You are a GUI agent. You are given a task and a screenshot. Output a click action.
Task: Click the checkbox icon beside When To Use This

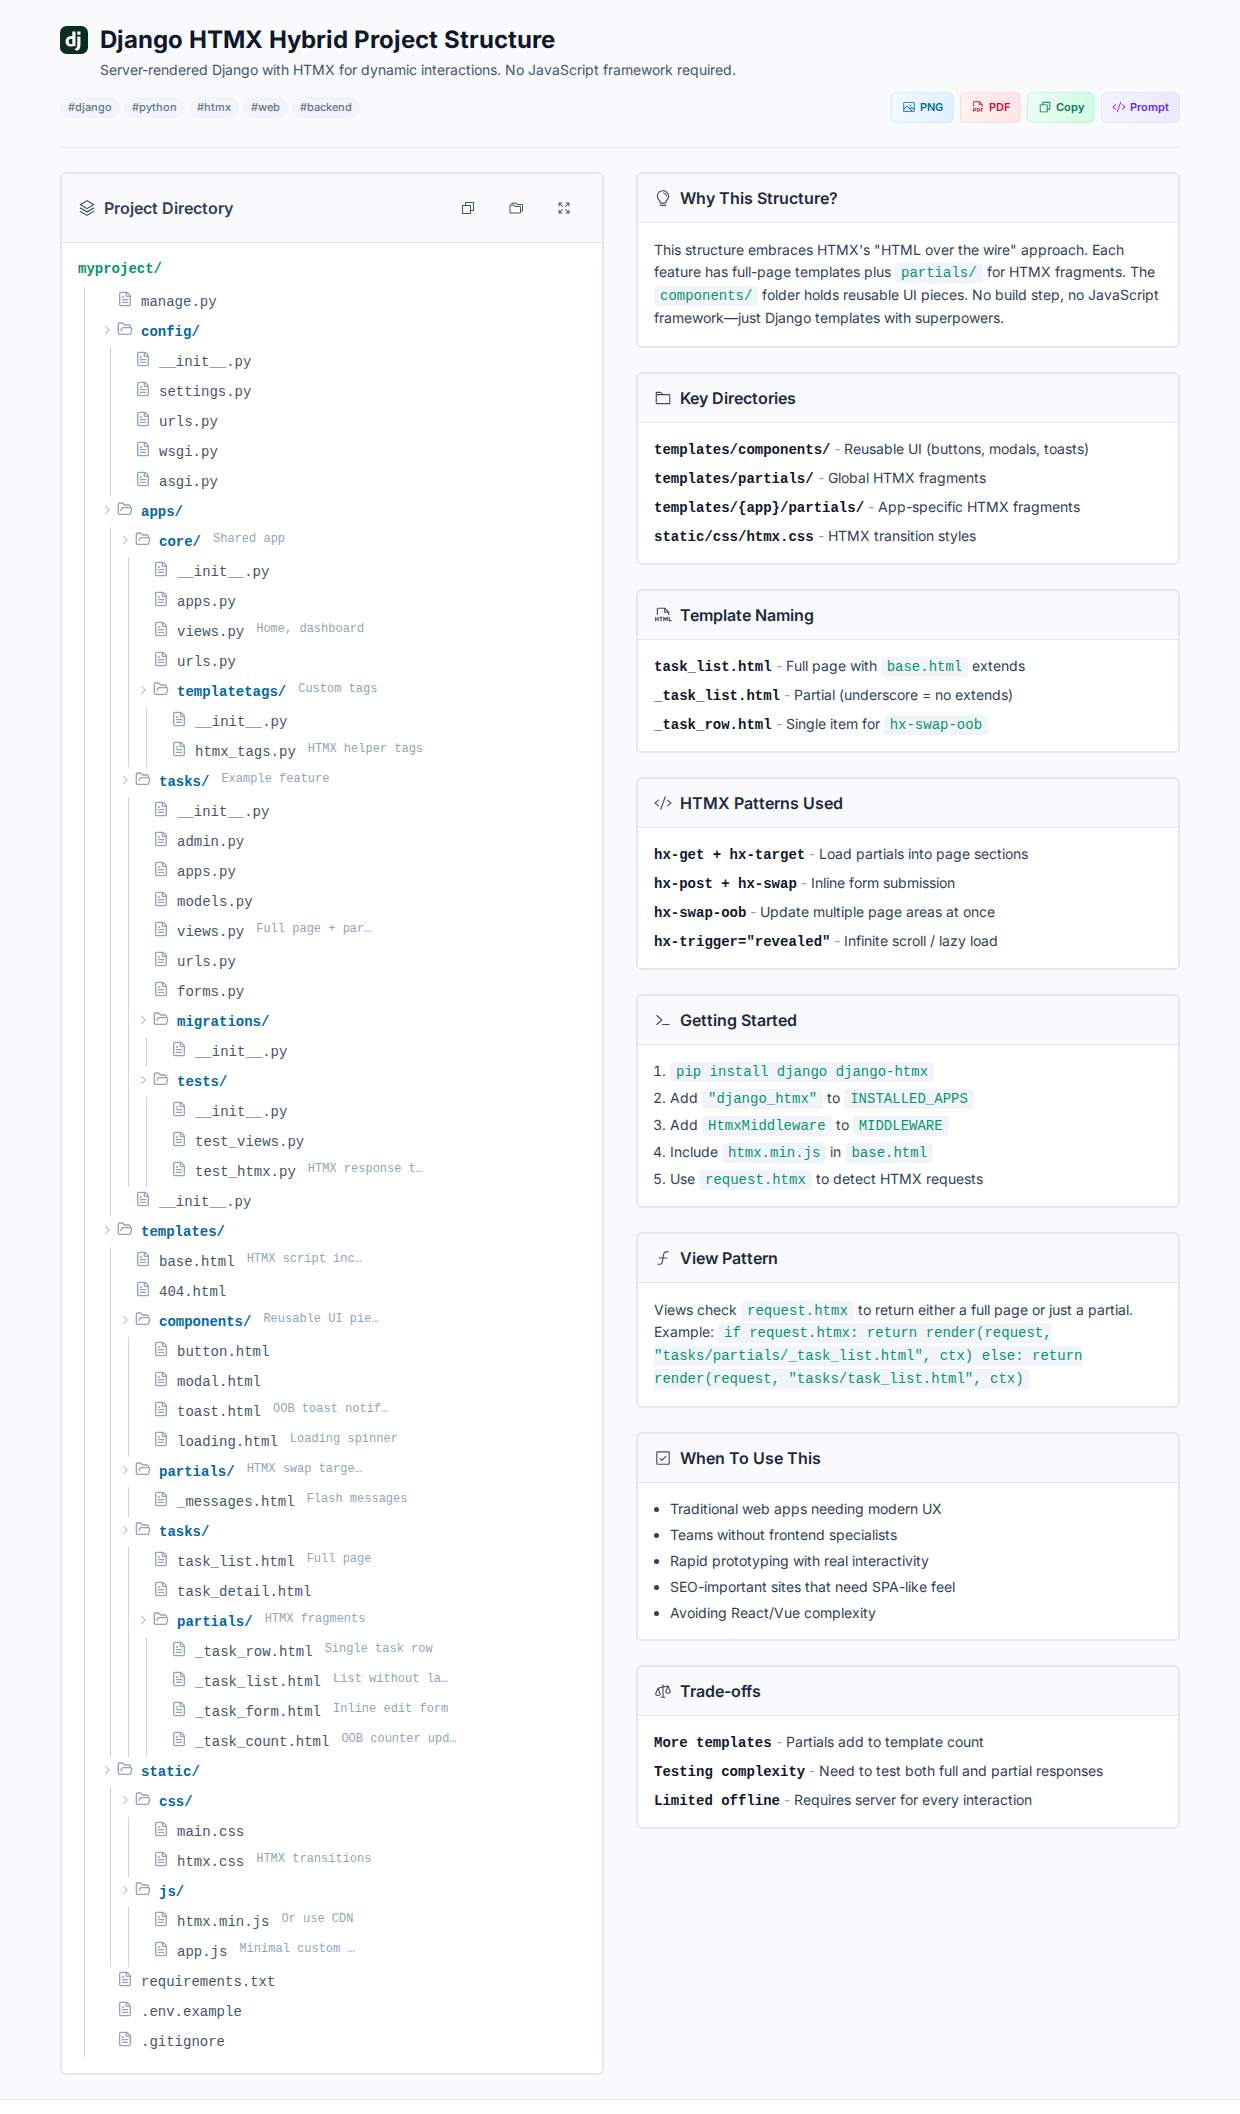662,1458
